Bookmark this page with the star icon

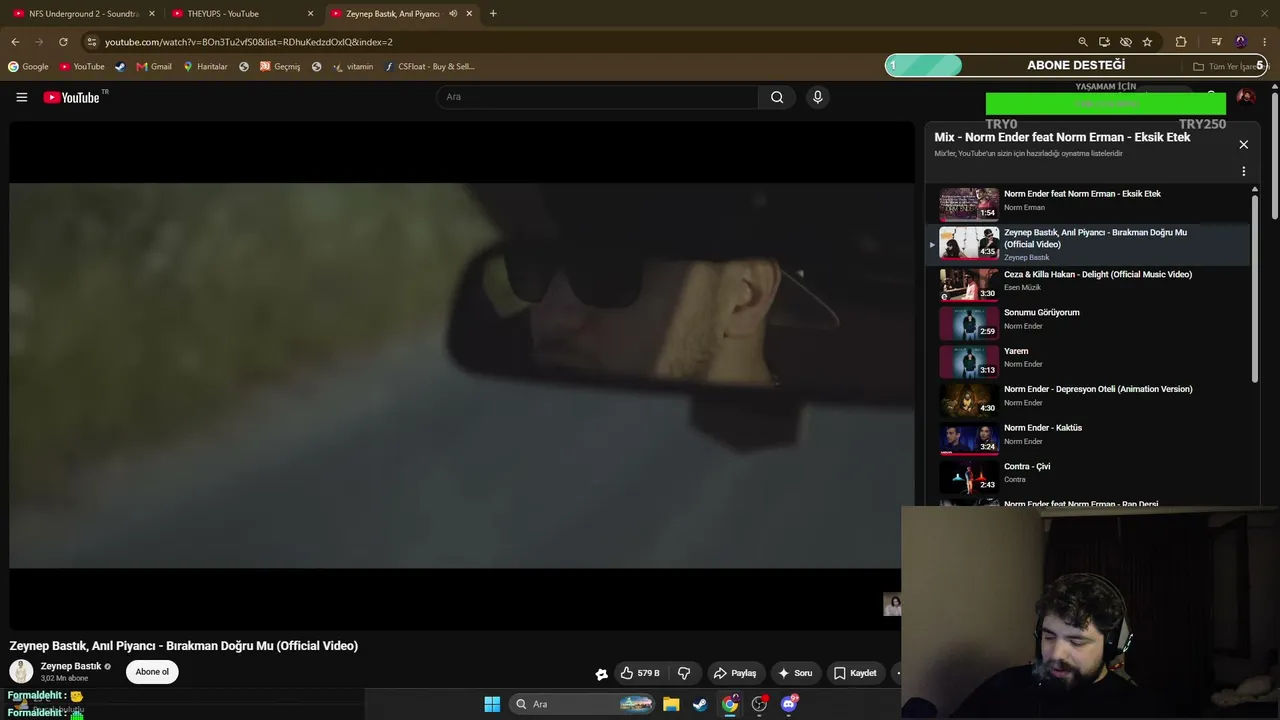point(1147,42)
